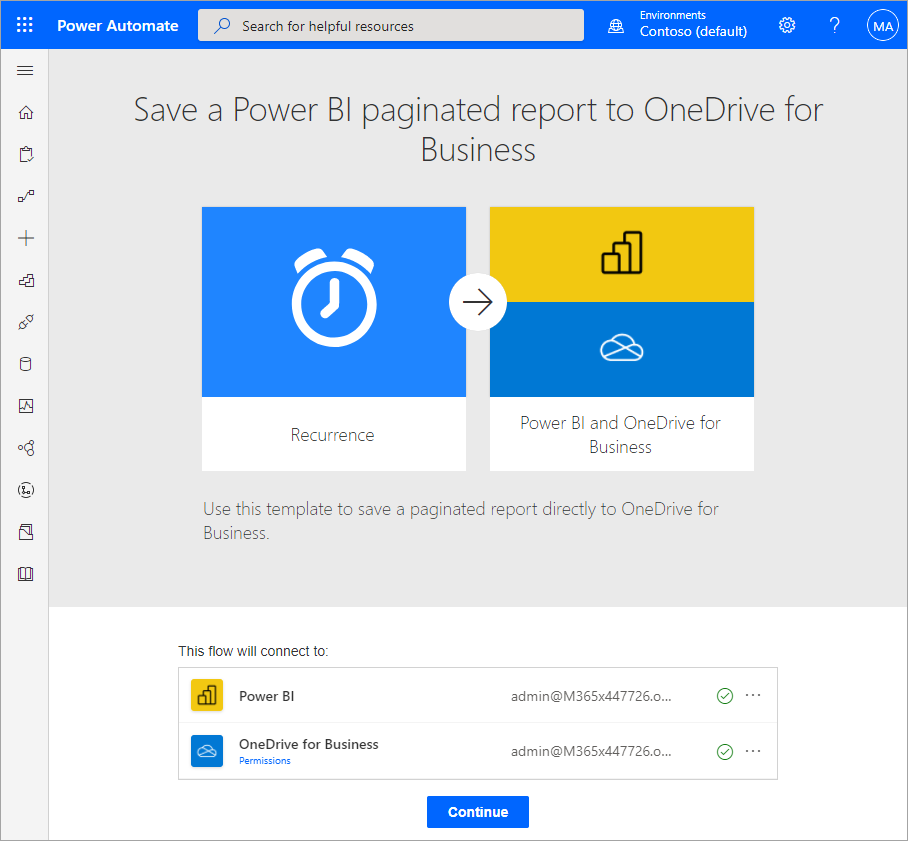Click the Recurrence label text
The height and width of the screenshot is (841, 908).
(332, 435)
